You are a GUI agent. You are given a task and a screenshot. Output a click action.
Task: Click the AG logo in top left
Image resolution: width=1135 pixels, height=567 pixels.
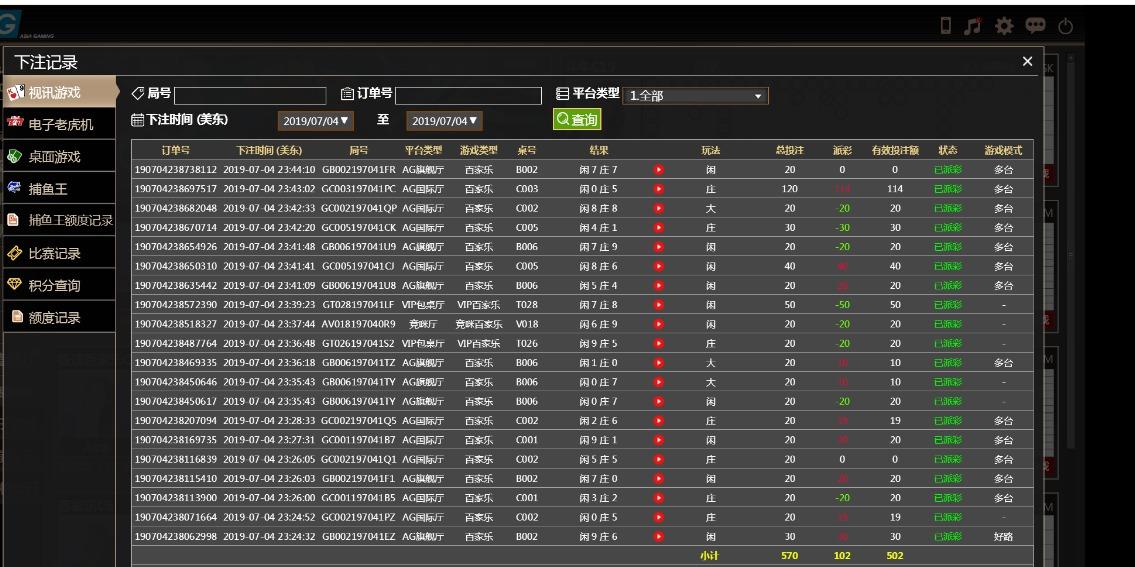[11, 25]
